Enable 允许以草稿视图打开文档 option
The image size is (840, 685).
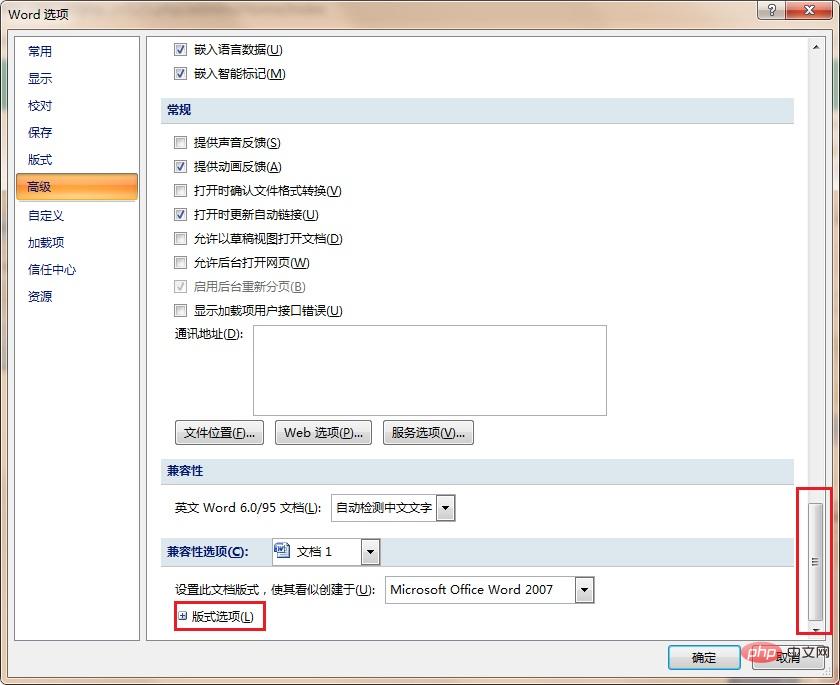click(x=180, y=239)
